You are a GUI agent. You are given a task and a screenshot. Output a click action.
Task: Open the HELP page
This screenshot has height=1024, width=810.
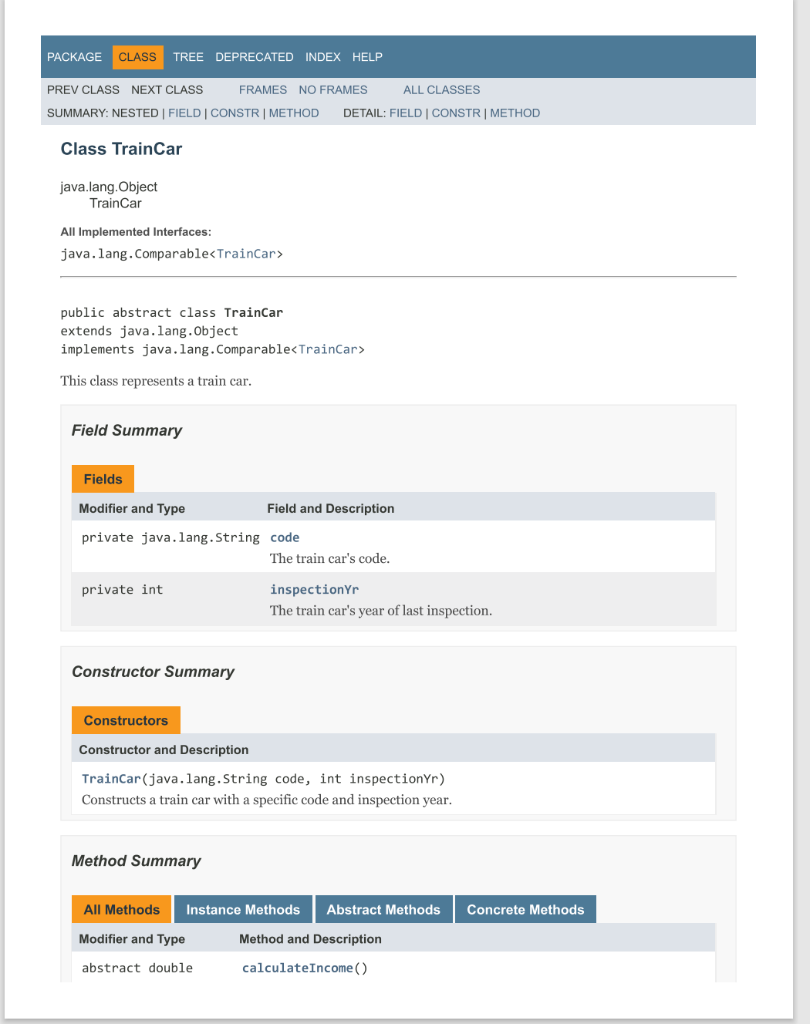point(367,57)
